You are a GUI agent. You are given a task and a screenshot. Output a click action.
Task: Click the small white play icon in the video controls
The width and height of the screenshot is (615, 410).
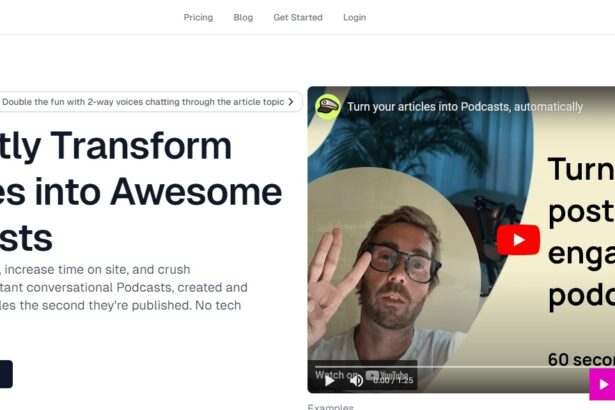click(x=329, y=381)
